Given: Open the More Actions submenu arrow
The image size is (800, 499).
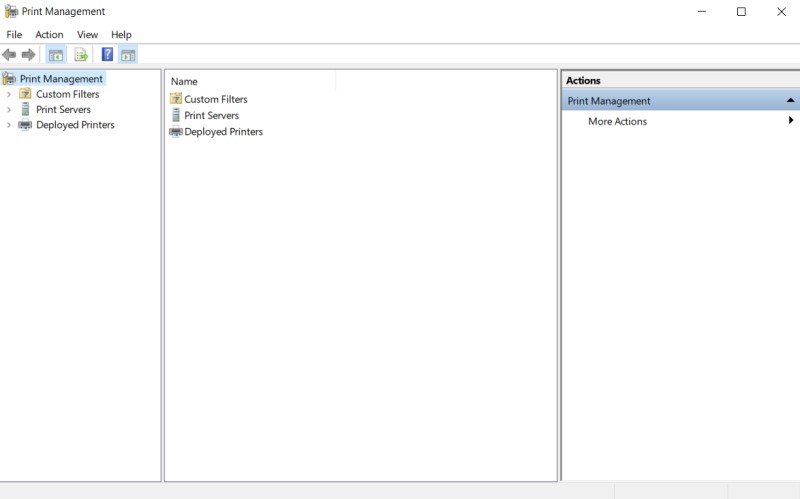Looking at the screenshot, I should (x=791, y=120).
